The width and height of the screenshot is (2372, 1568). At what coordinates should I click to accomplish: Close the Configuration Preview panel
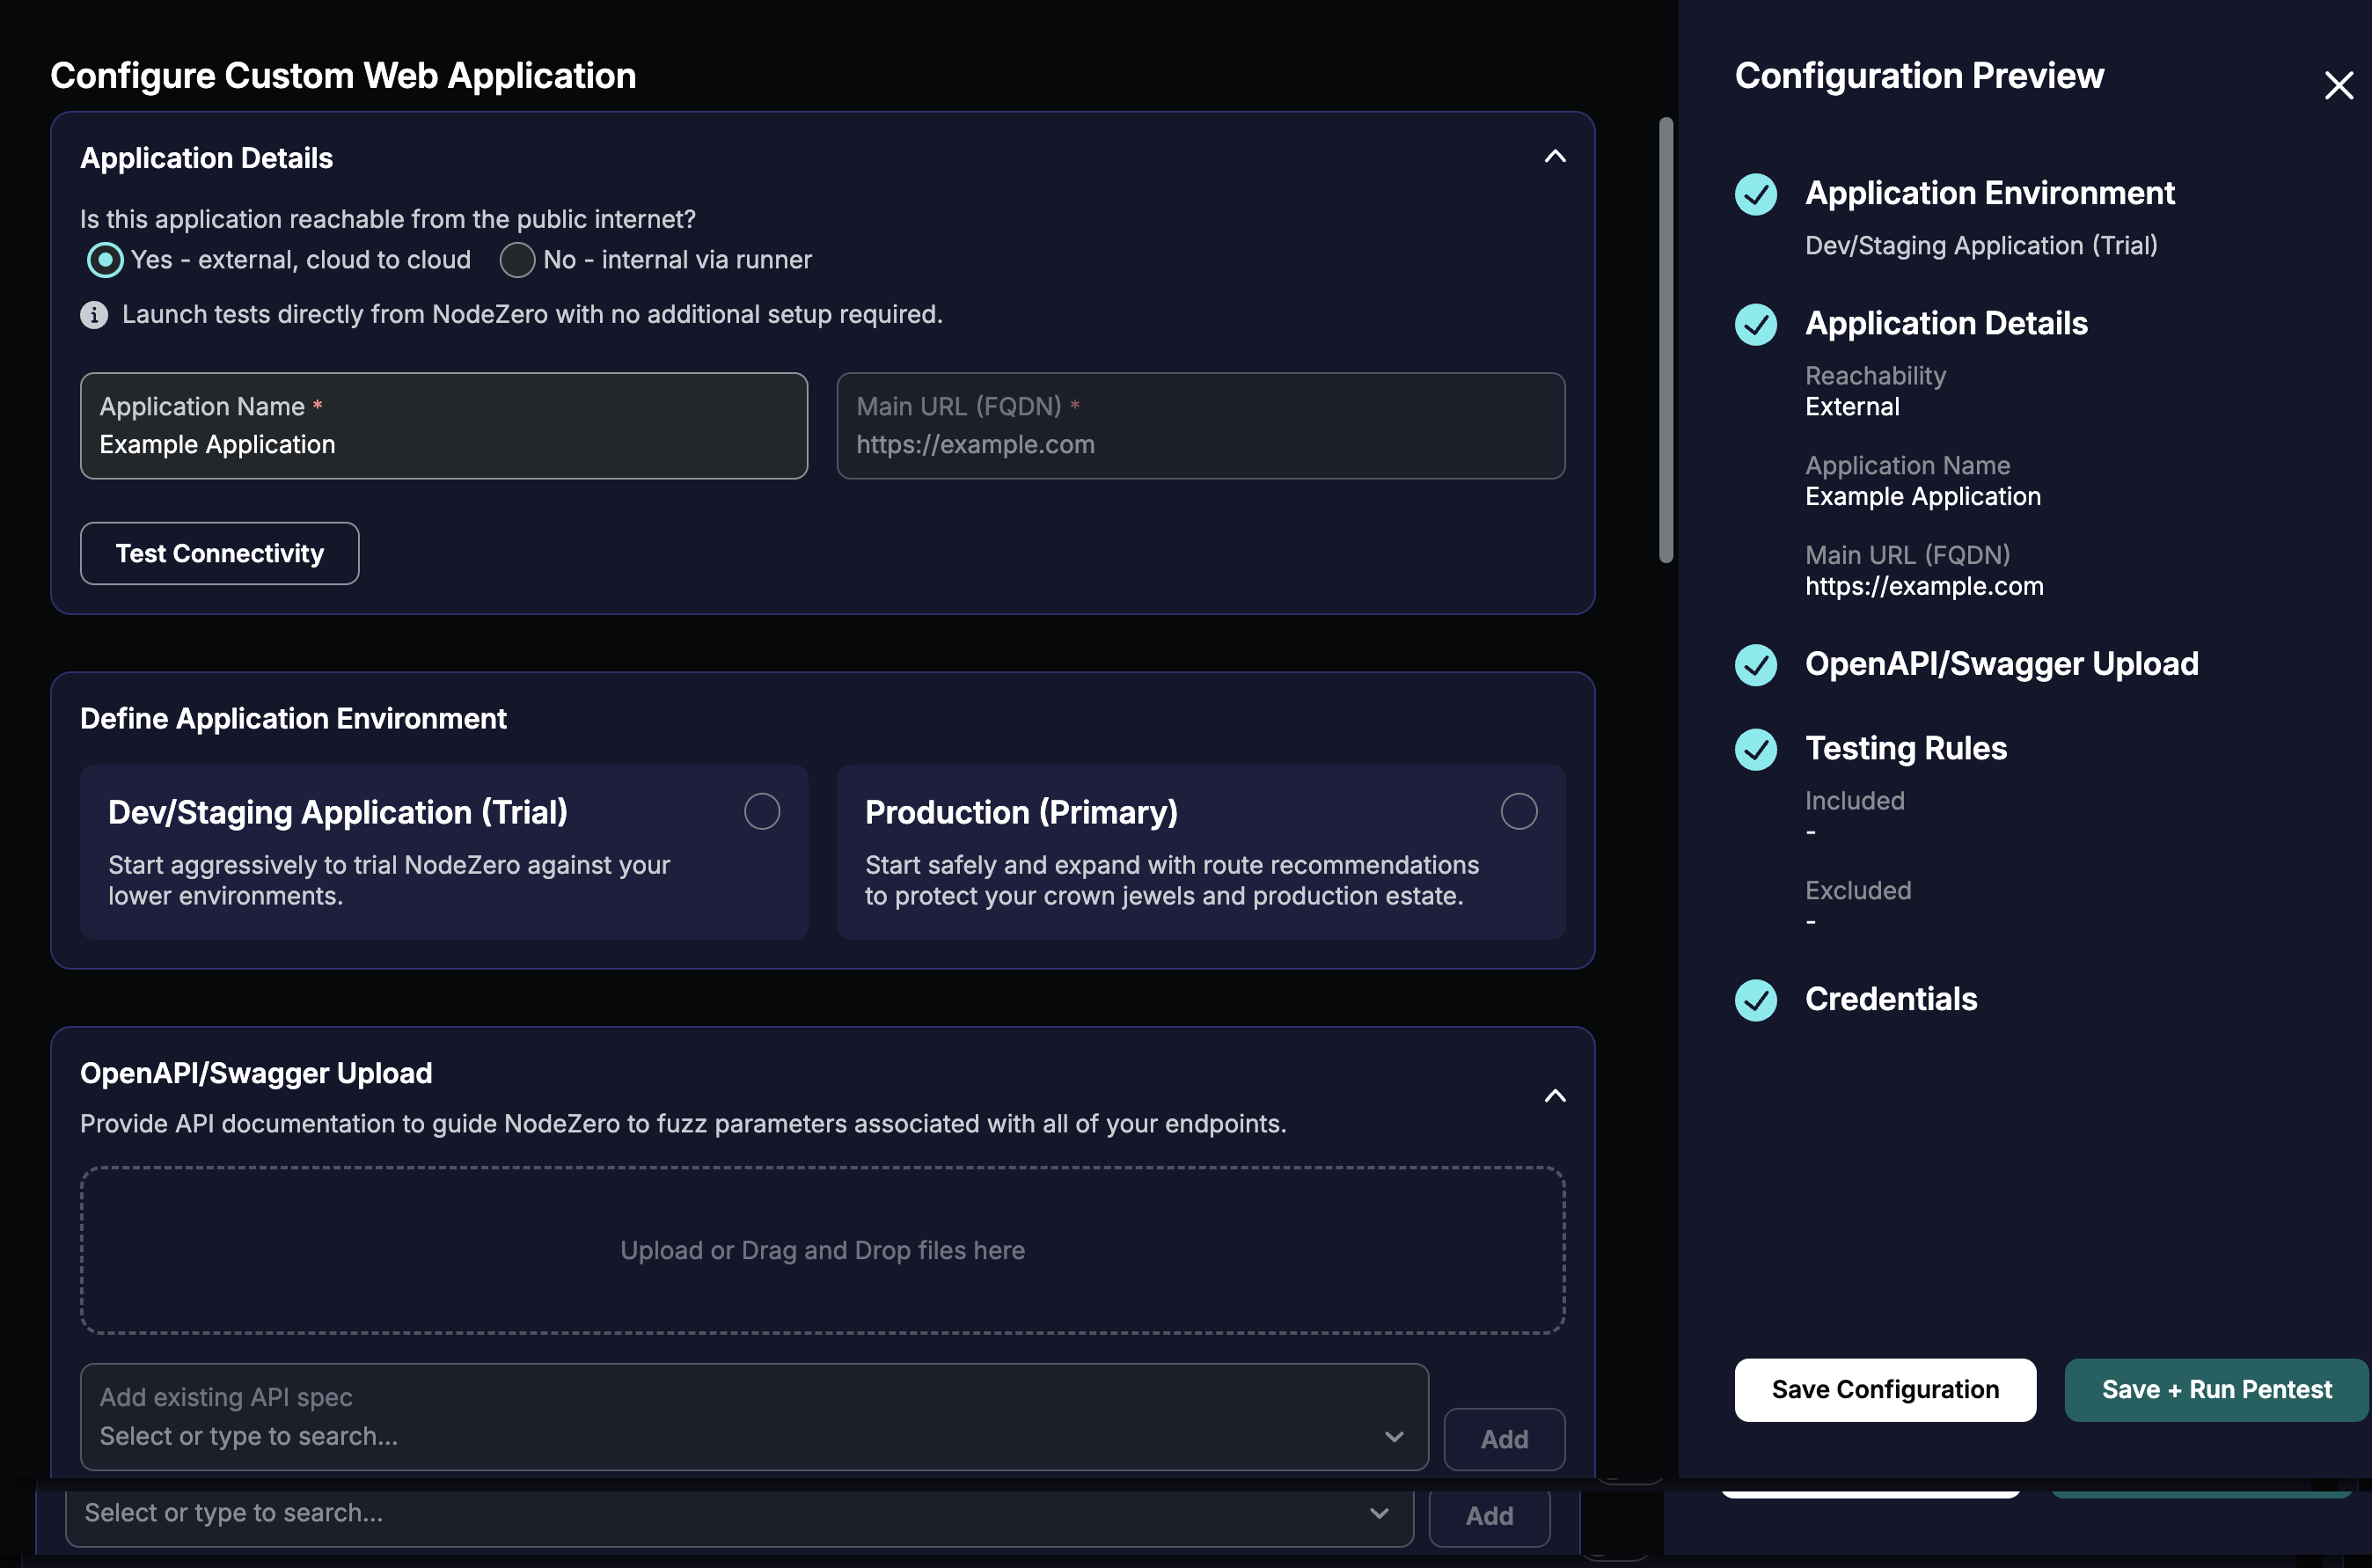[x=2338, y=85]
